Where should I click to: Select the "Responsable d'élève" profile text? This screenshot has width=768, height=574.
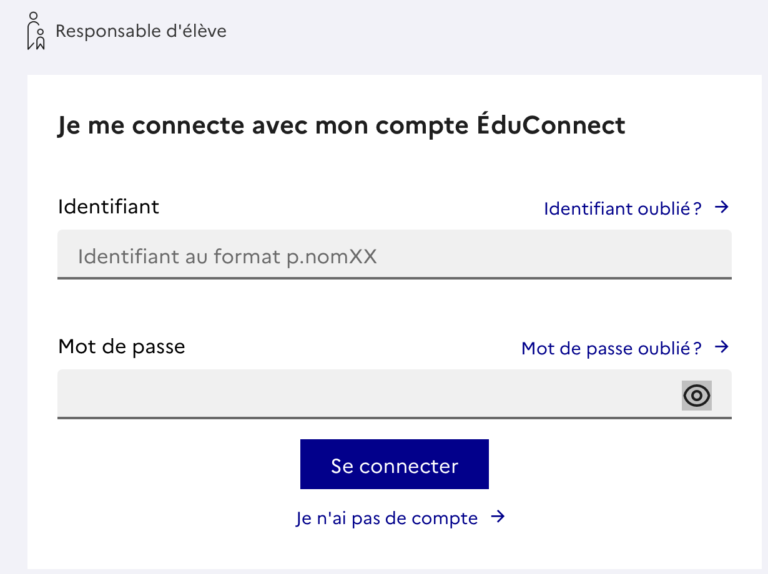pyautogui.click(x=141, y=31)
